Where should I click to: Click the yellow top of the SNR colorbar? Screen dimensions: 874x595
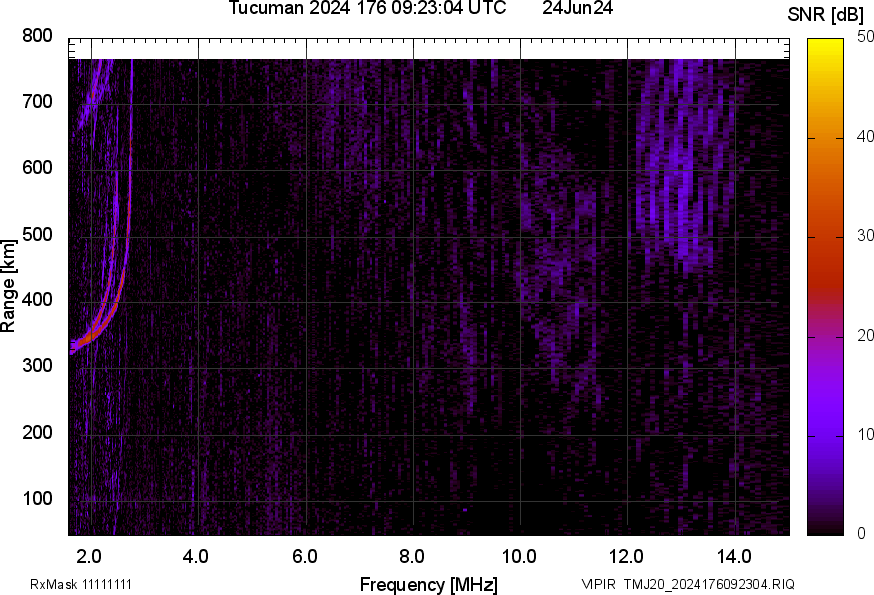[x=826, y=45]
